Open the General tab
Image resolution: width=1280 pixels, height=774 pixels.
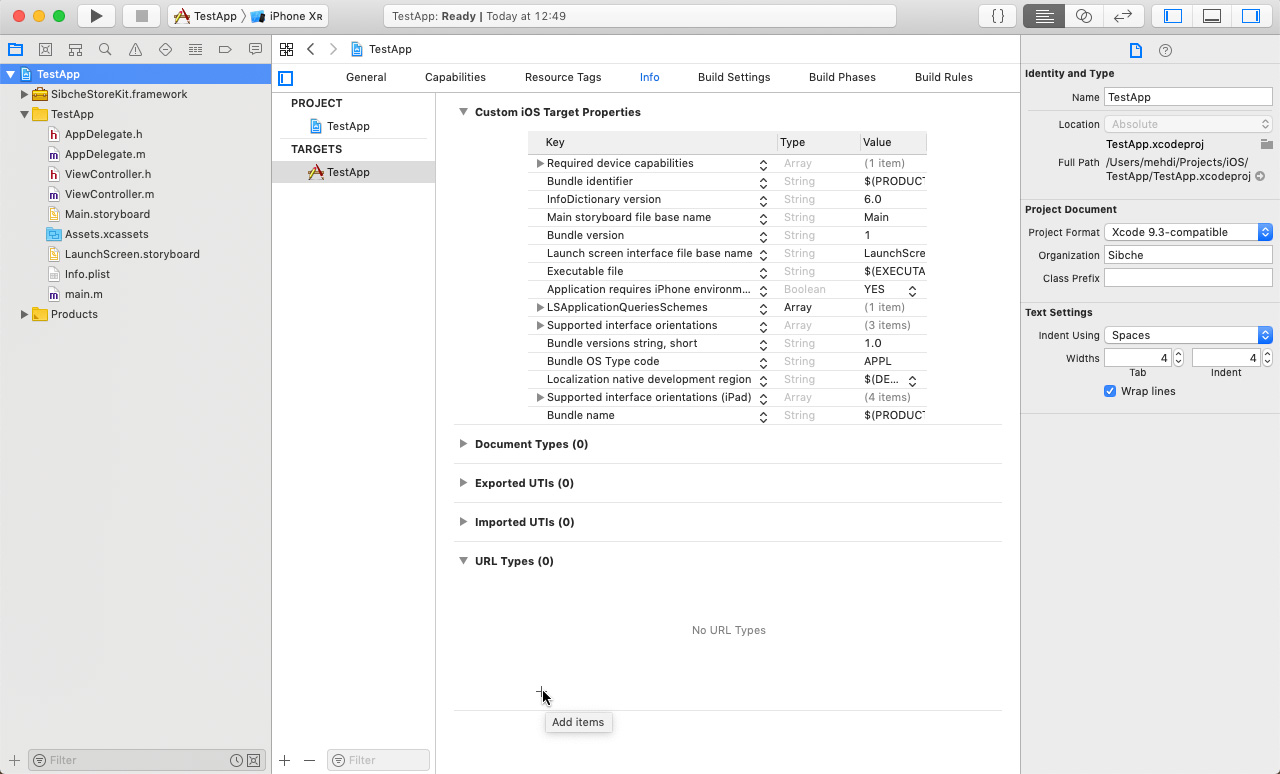coord(366,77)
